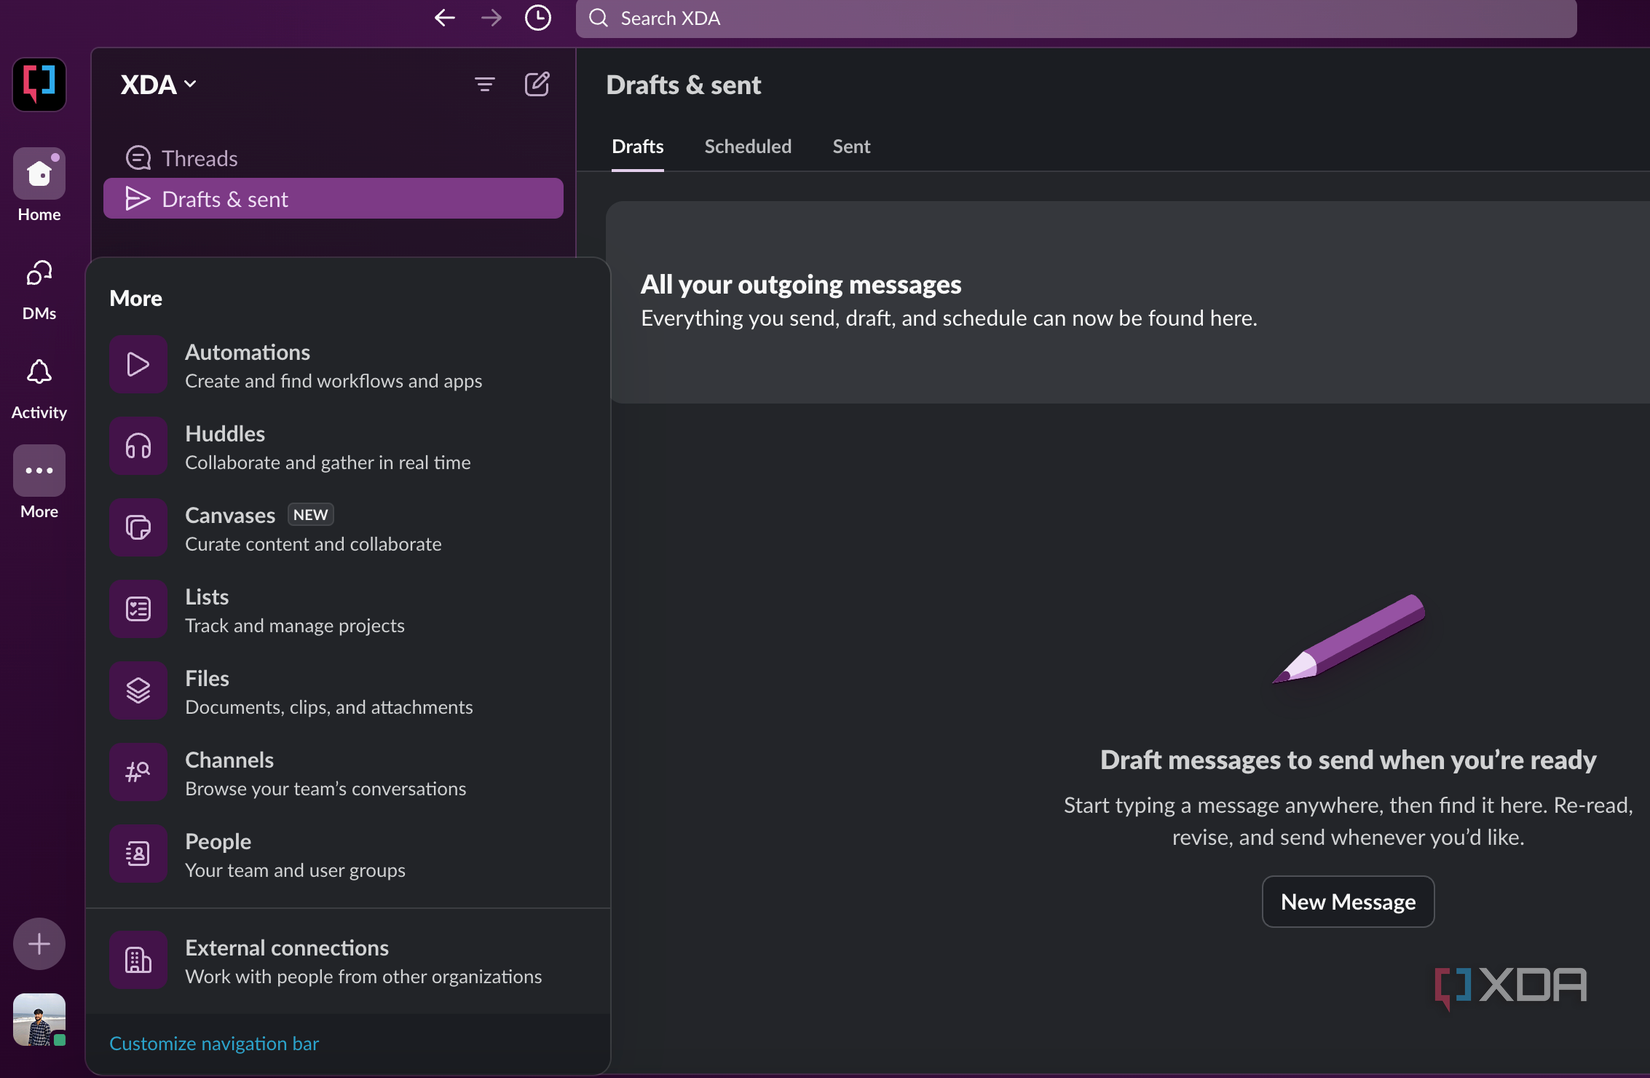Click the New Message button
This screenshot has height=1078, width=1650.
(x=1347, y=902)
